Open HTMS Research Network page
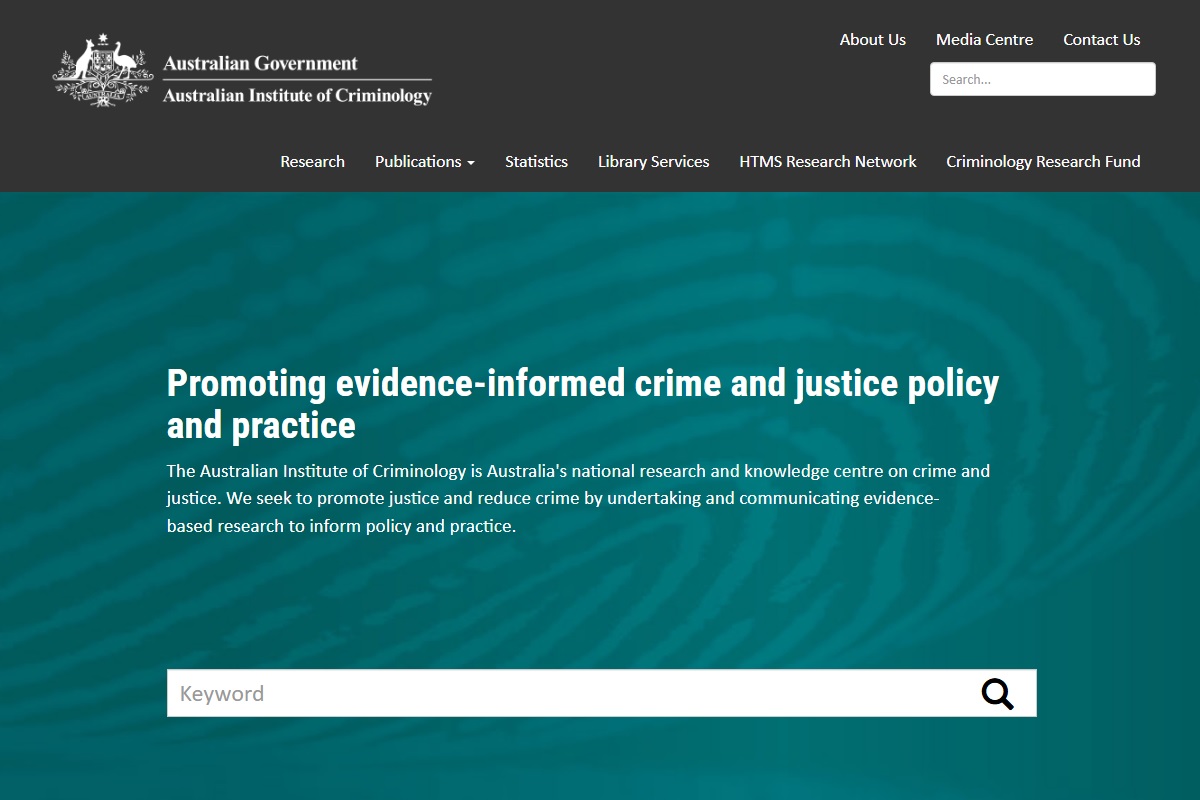The width and height of the screenshot is (1200, 800). click(828, 161)
